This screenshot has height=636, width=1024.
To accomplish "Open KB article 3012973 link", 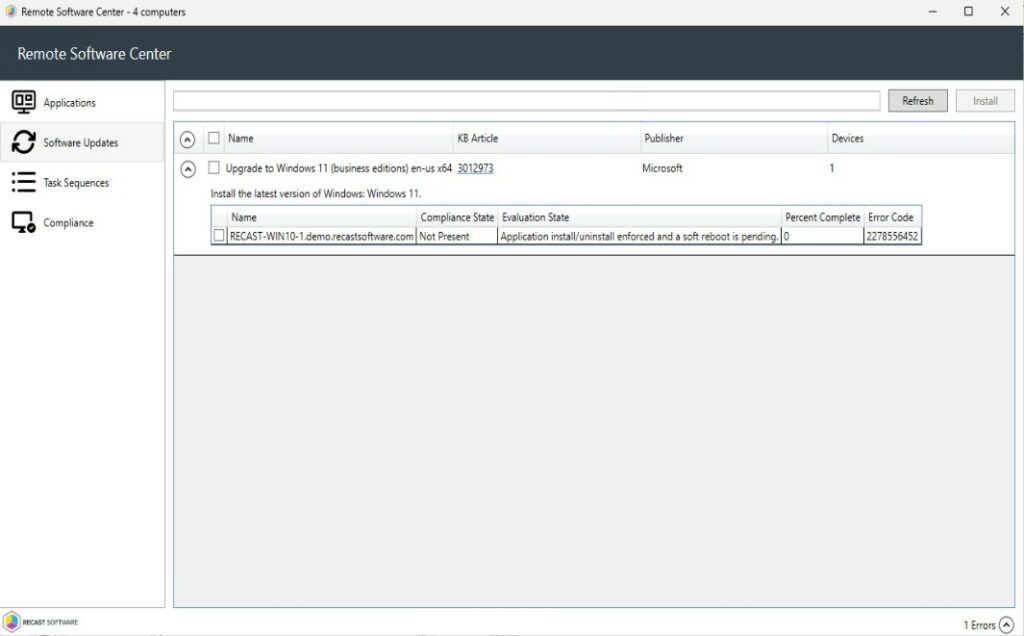I will tap(475, 168).
